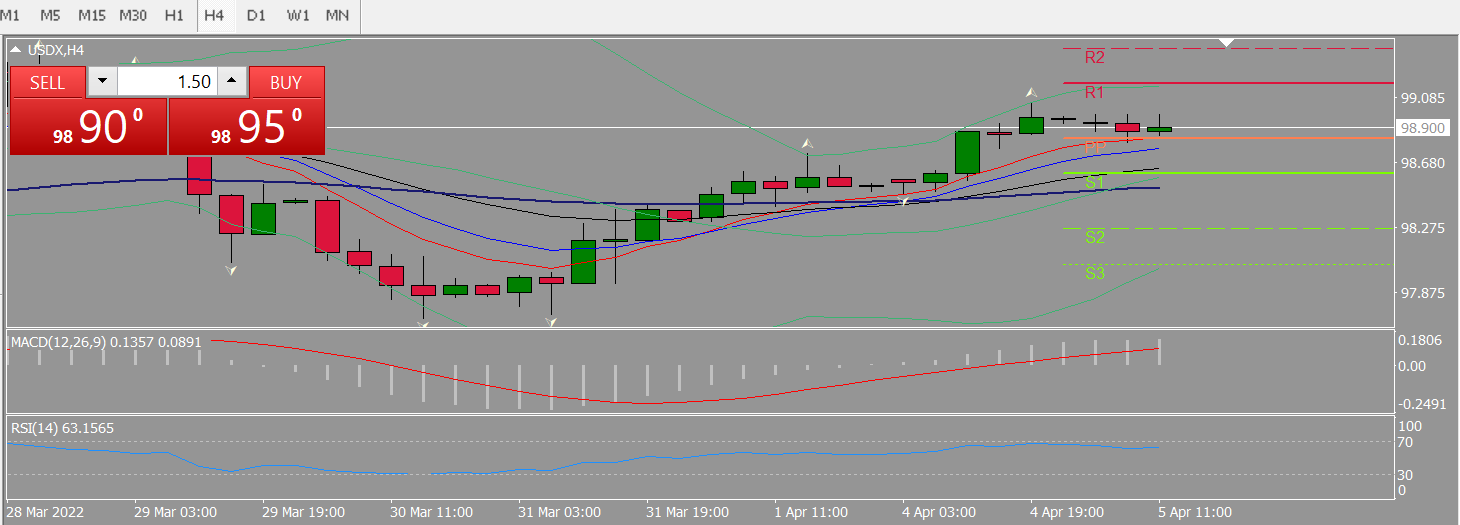Click the R1 resistance pivot line label
This screenshot has width=1460, height=525.
coord(1094,92)
